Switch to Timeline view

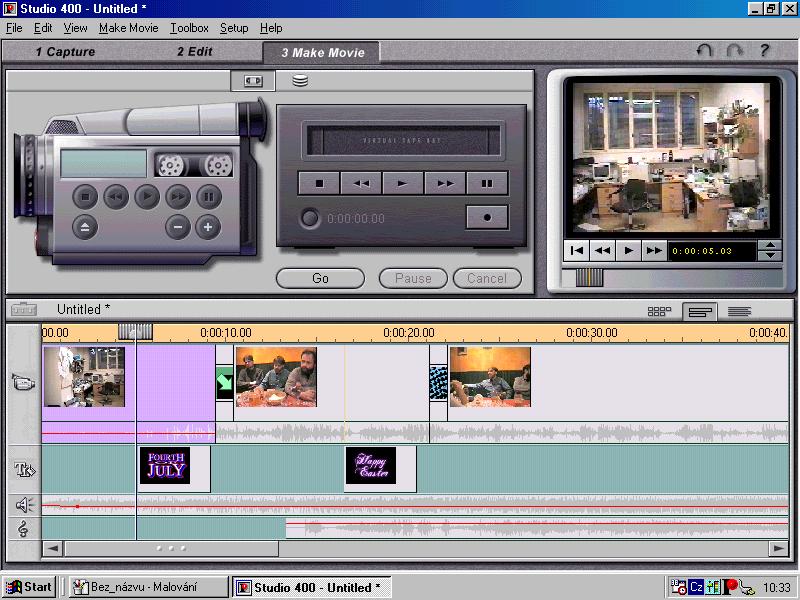click(700, 311)
